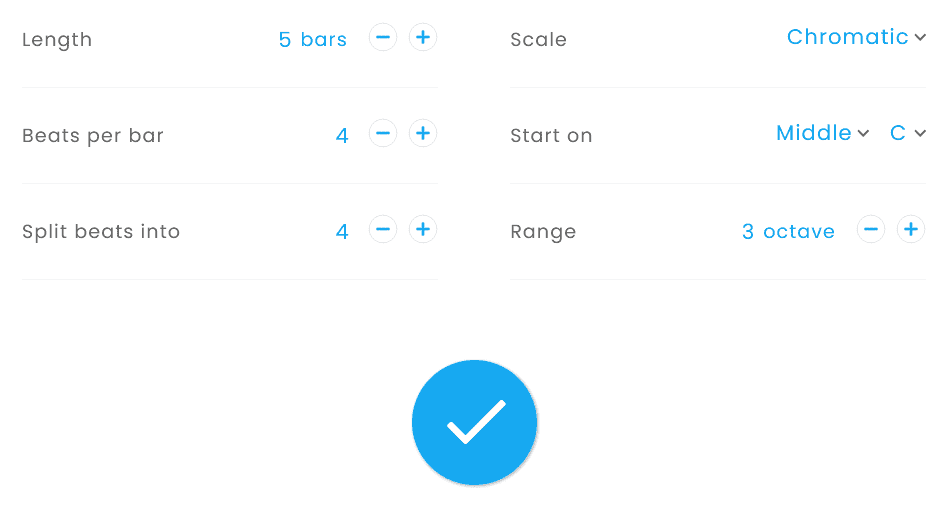This screenshot has width=947, height=514.
Task: Click the Beats per bar value 4
Action: (342, 136)
